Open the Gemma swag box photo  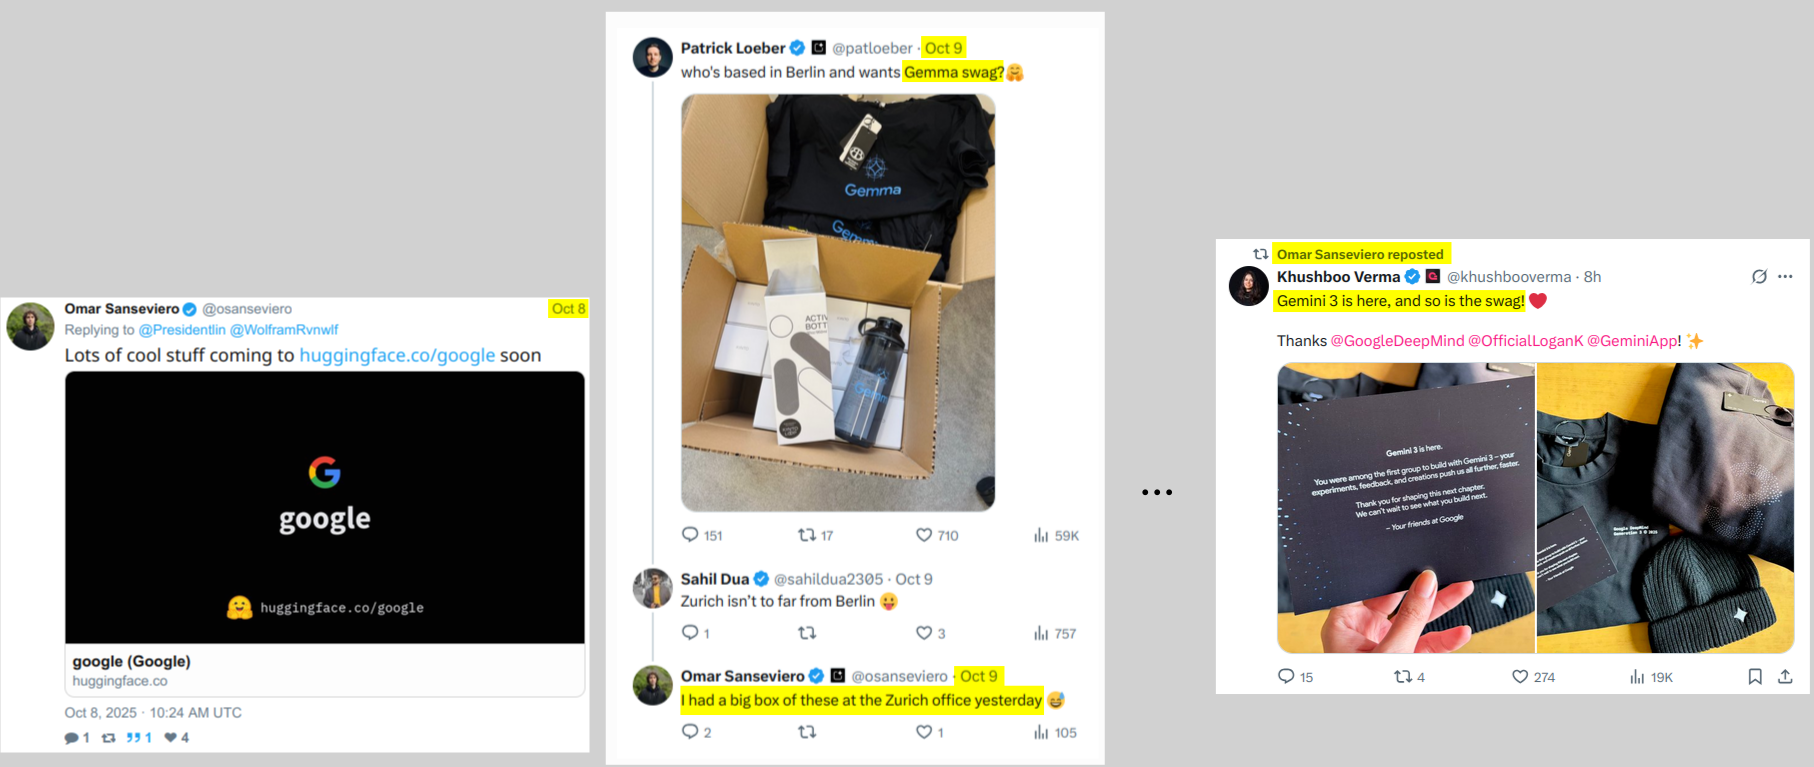[x=838, y=303]
